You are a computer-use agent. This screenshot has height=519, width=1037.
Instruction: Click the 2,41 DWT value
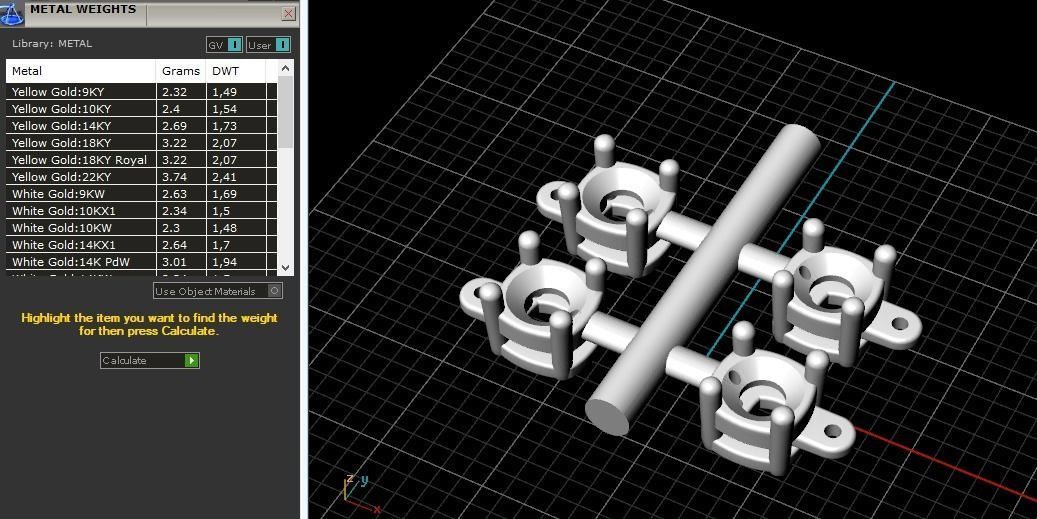224,177
